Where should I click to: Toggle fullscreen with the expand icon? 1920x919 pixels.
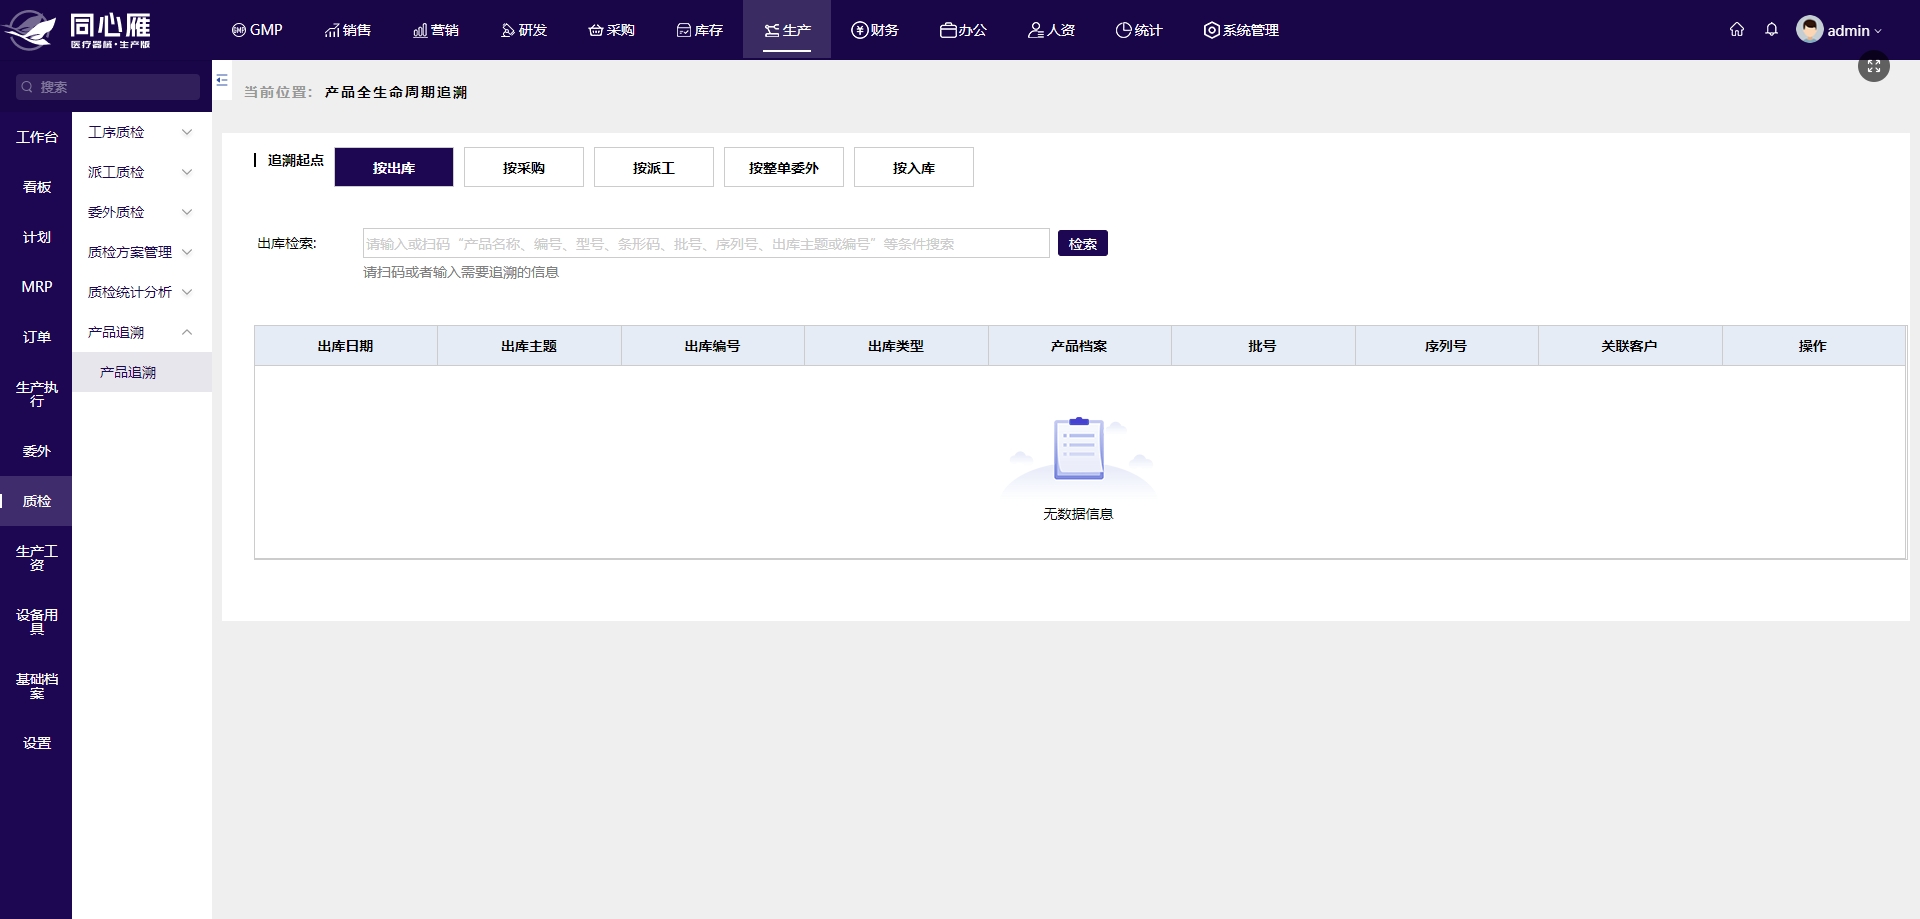point(1874,67)
